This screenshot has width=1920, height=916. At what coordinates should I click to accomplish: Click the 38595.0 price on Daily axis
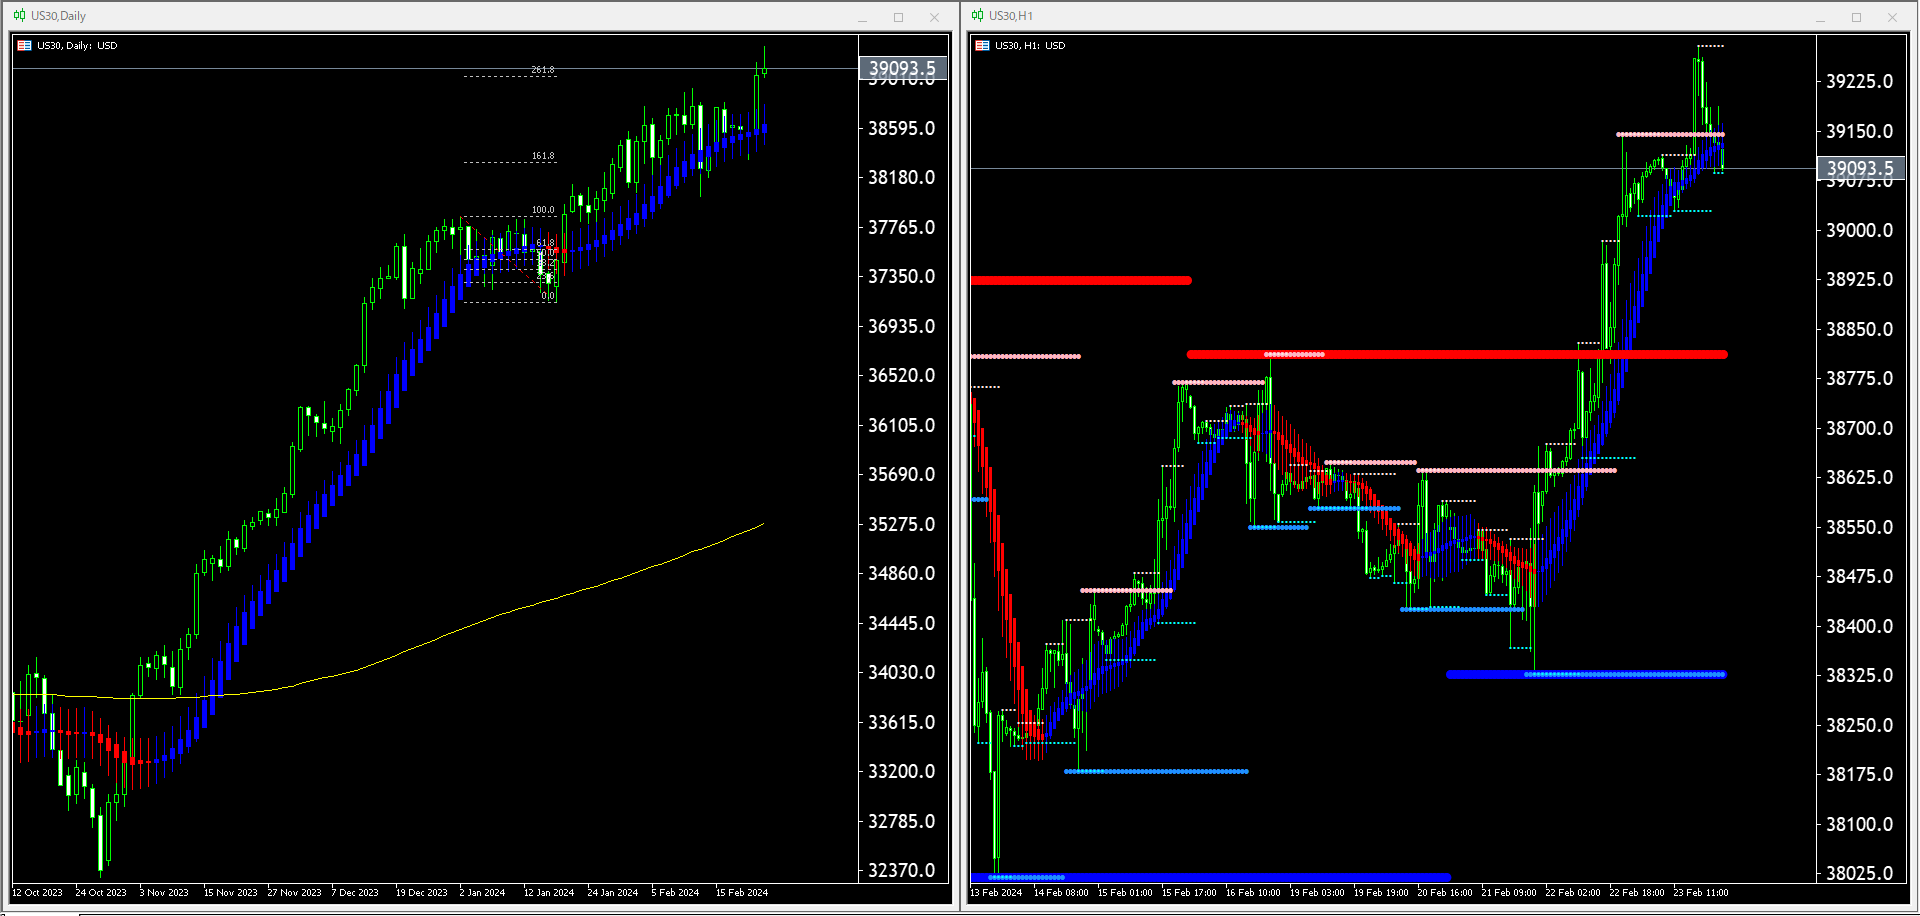(902, 128)
